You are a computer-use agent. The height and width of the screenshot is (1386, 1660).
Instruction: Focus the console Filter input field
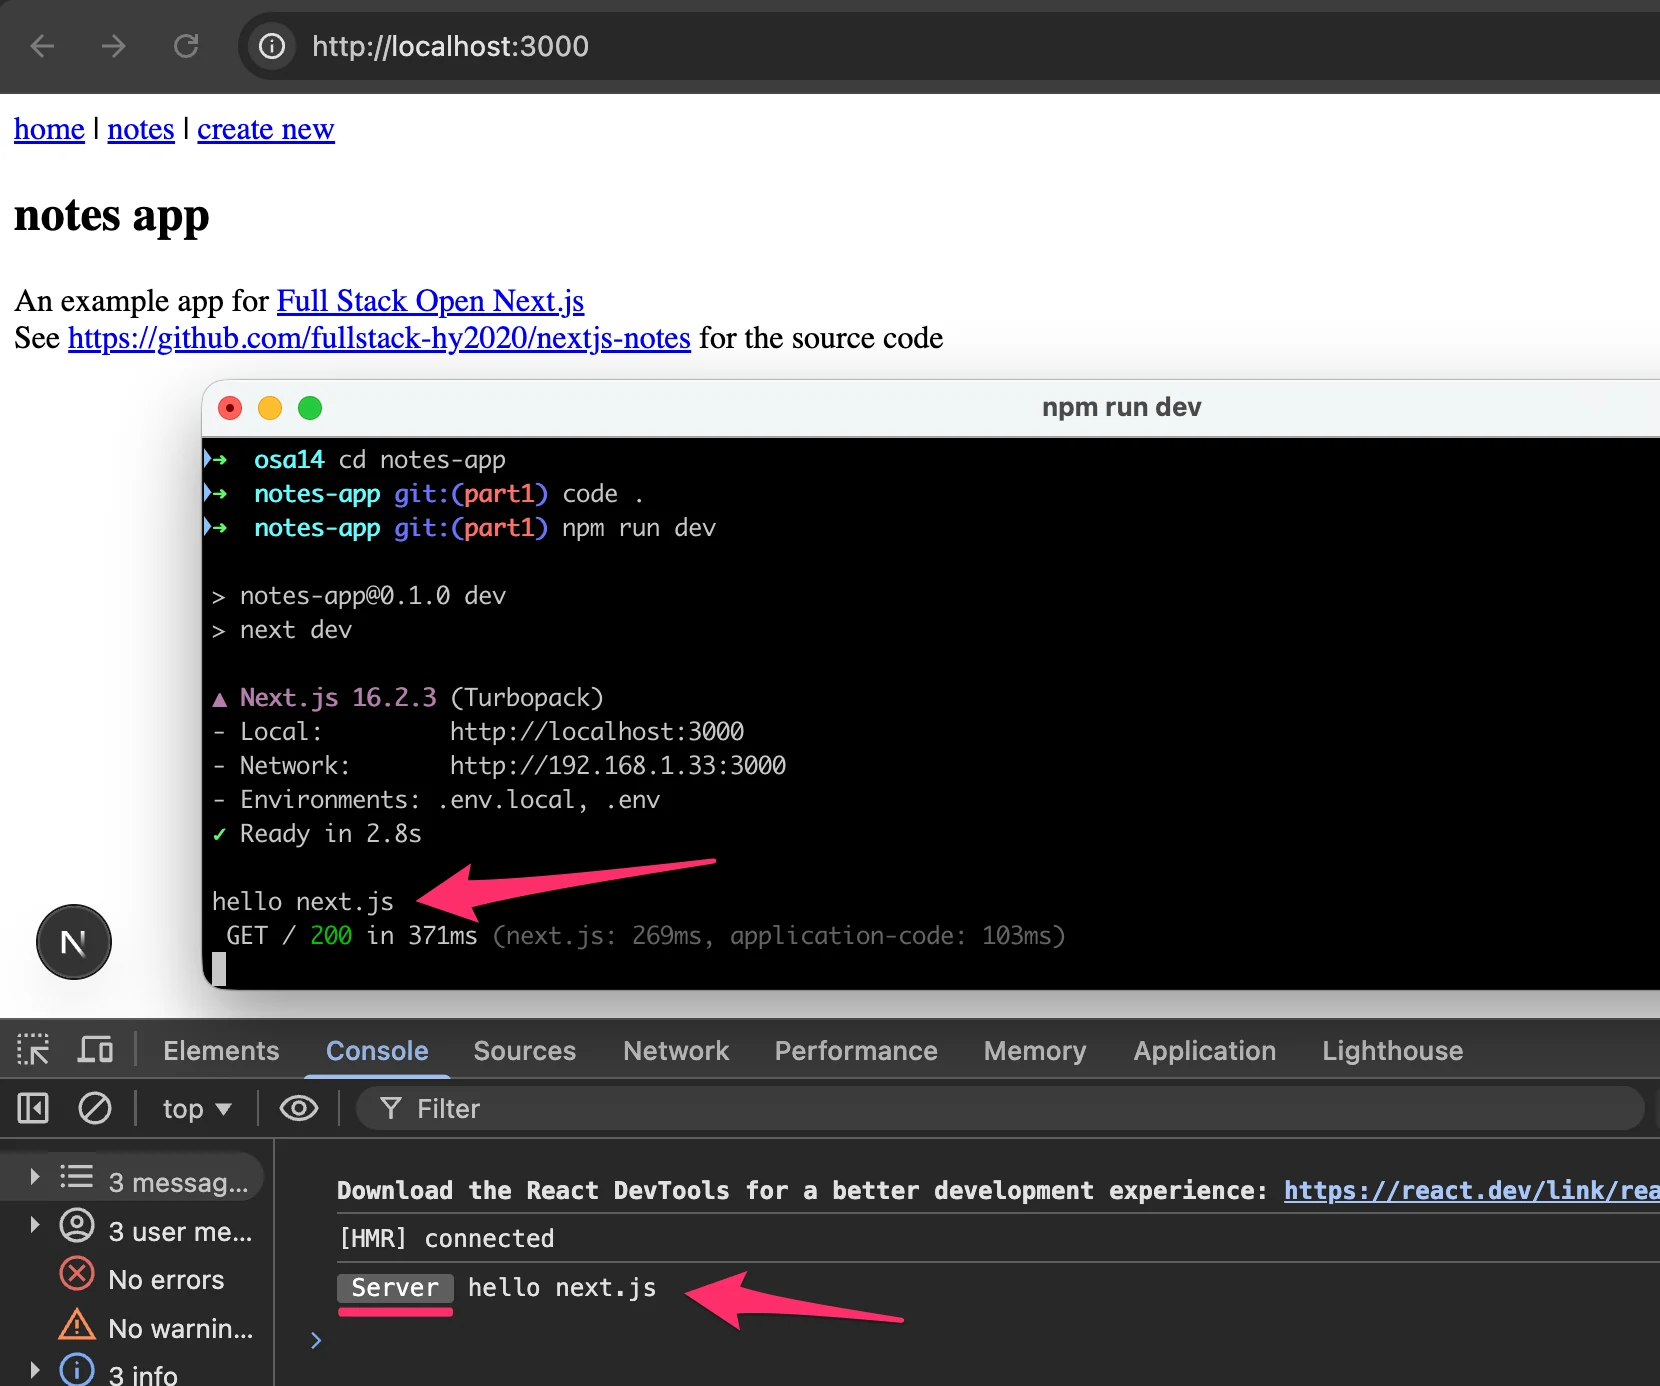point(1000,1108)
